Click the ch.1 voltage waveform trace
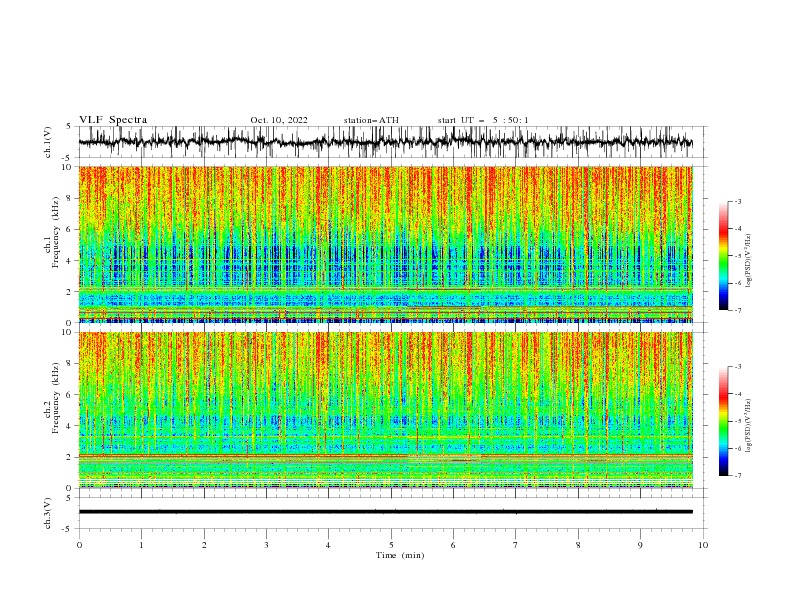Image resolution: width=792 pixels, height=612 pixels. coord(385,142)
